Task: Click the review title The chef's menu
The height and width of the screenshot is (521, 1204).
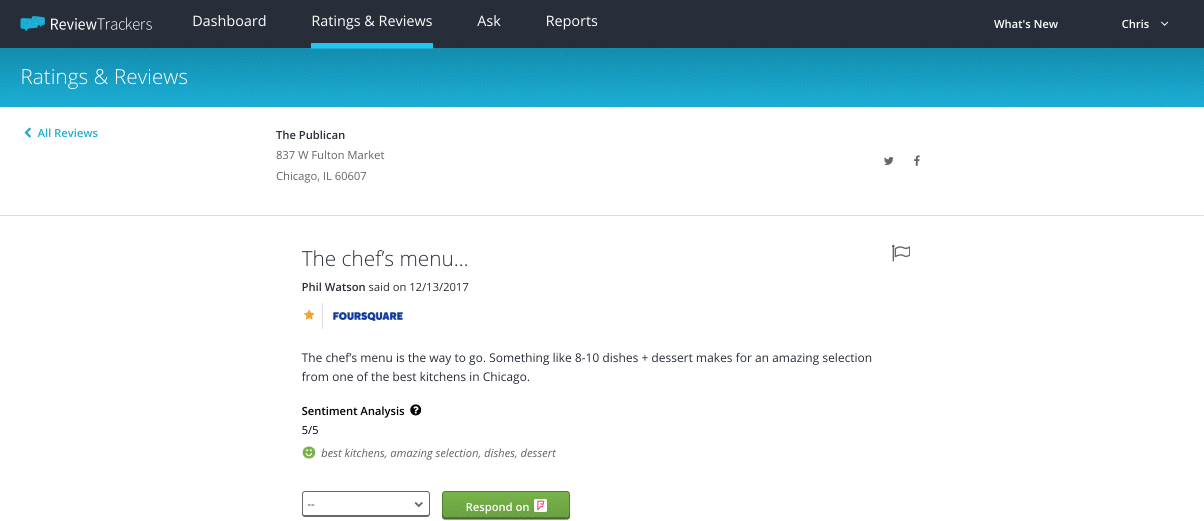Action: pyautogui.click(x=385, y=259)
